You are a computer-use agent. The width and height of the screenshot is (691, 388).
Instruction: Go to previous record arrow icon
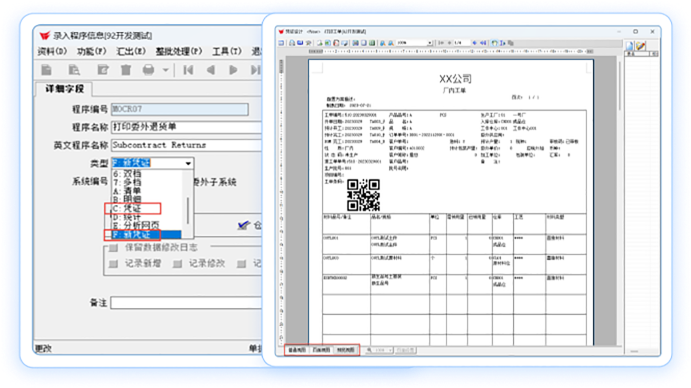211,70
